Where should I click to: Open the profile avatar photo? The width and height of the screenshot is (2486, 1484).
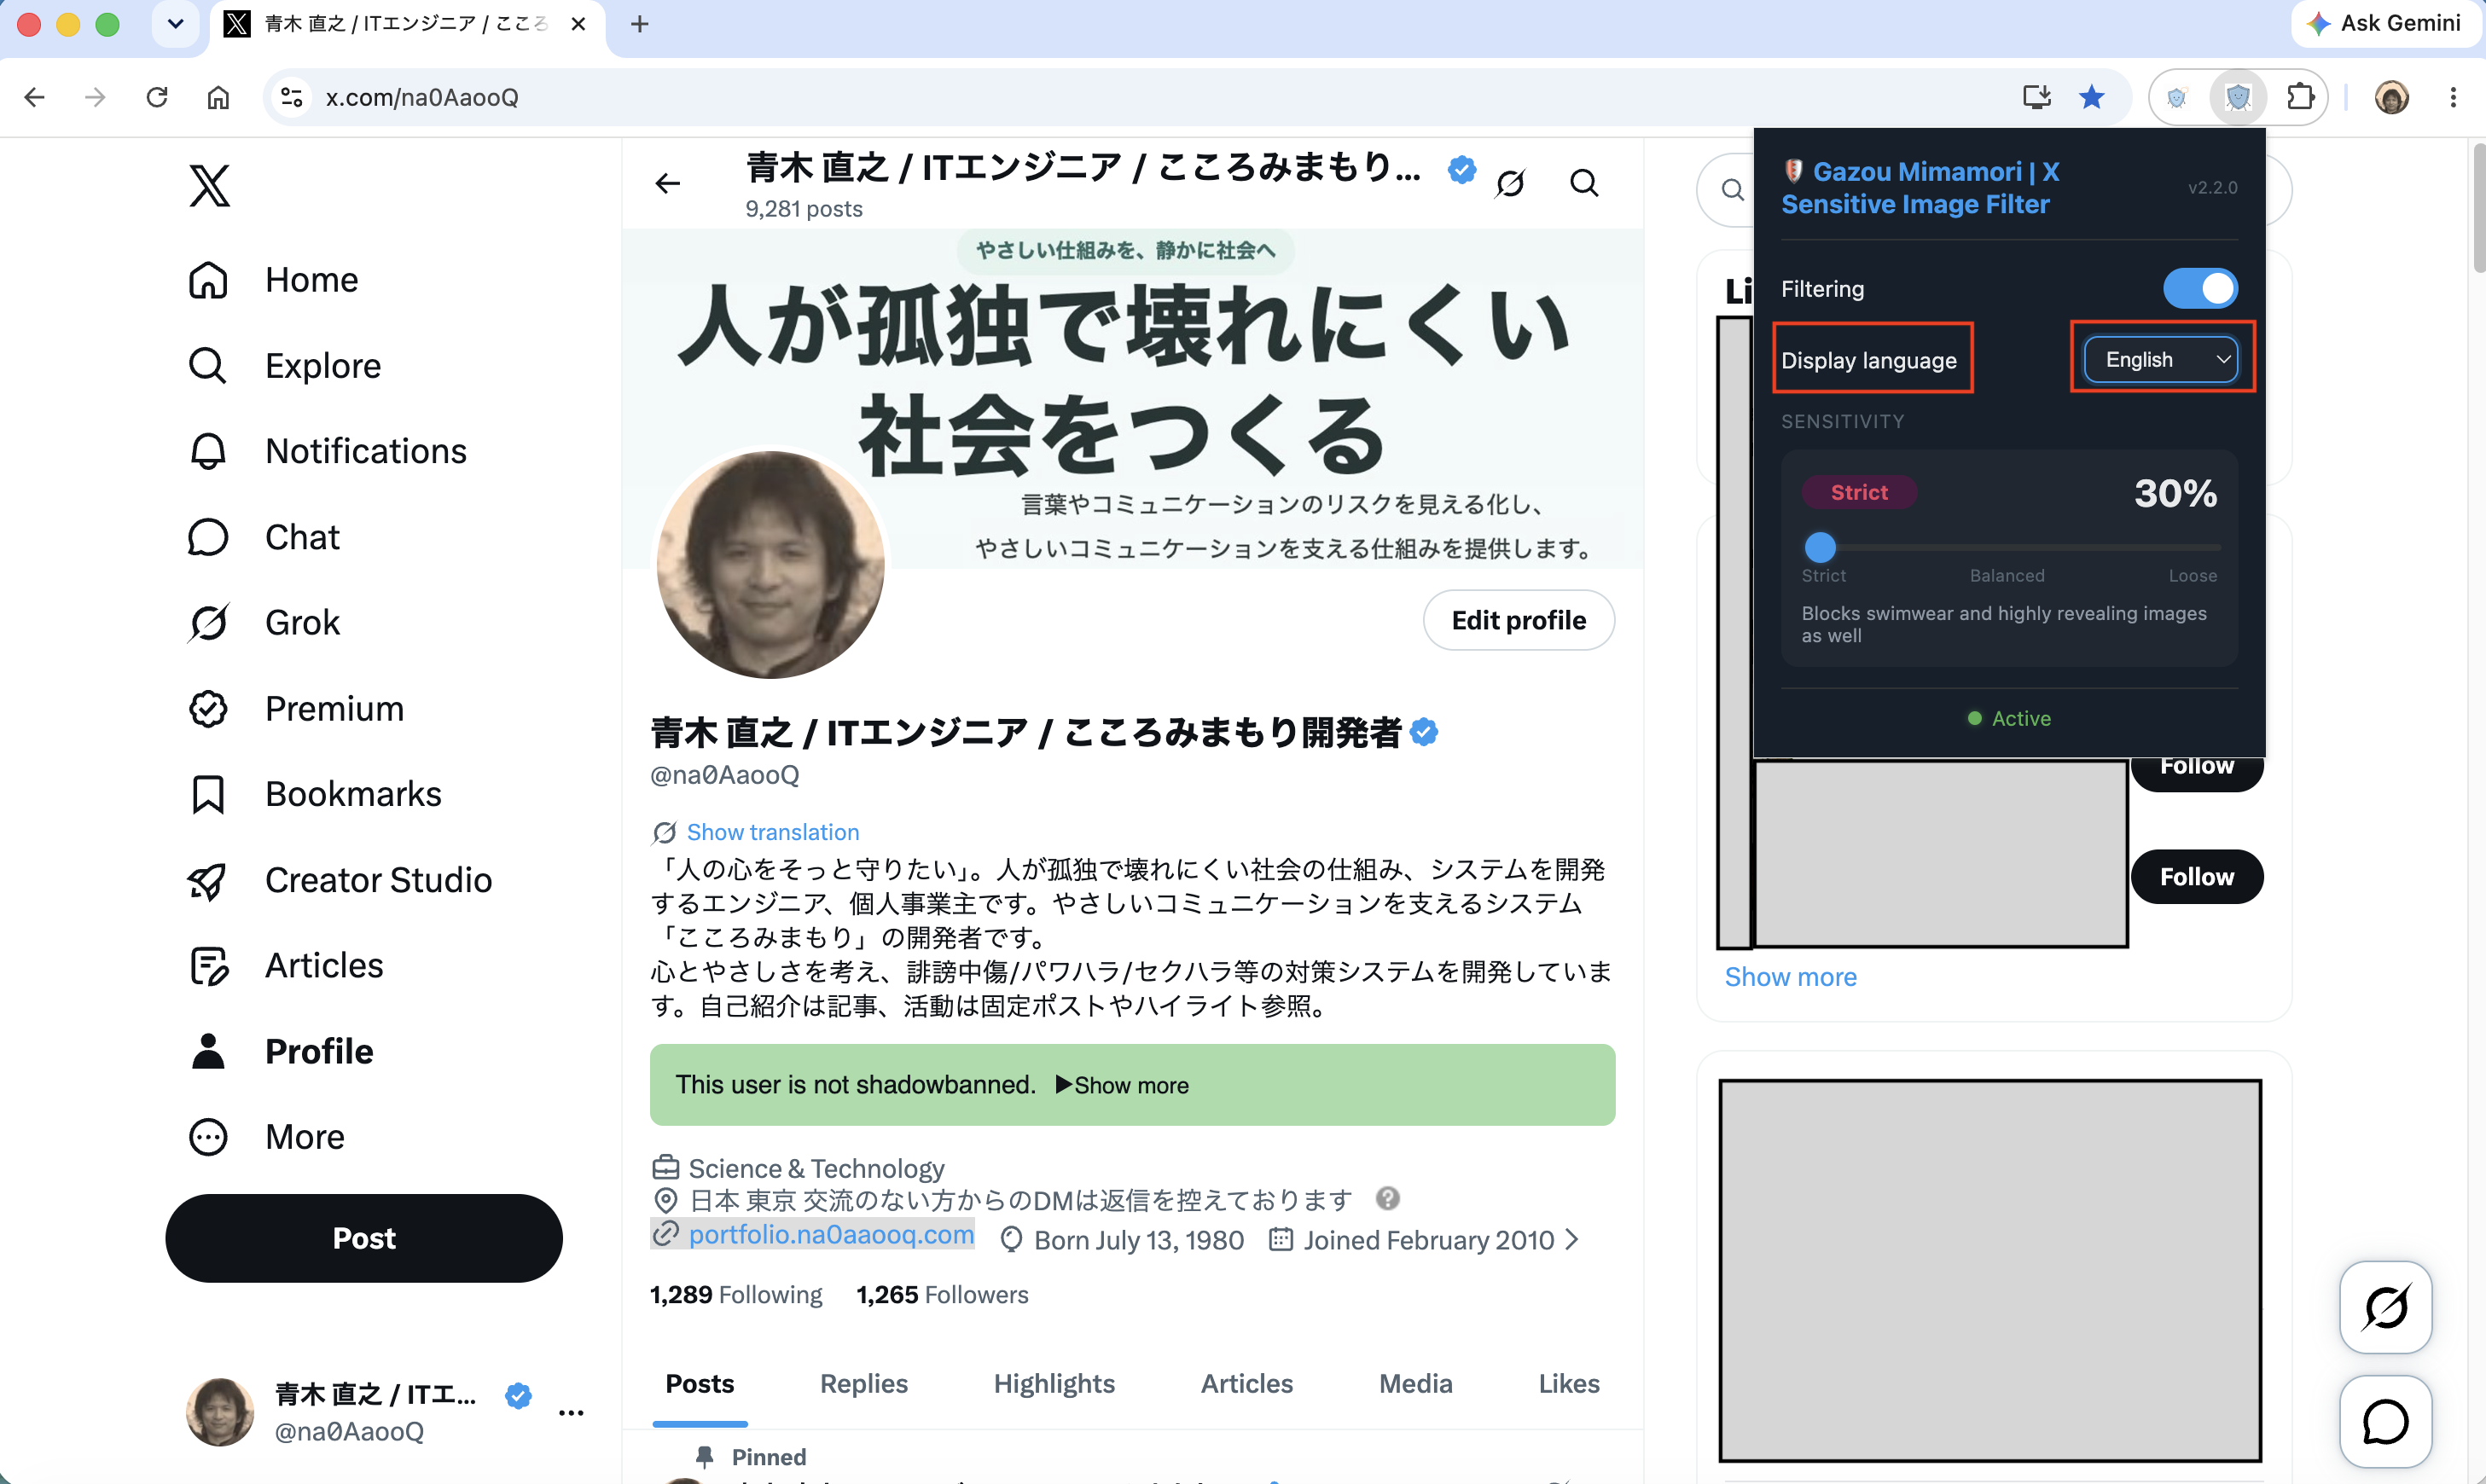pyautogui.click(x=770, y=564)
